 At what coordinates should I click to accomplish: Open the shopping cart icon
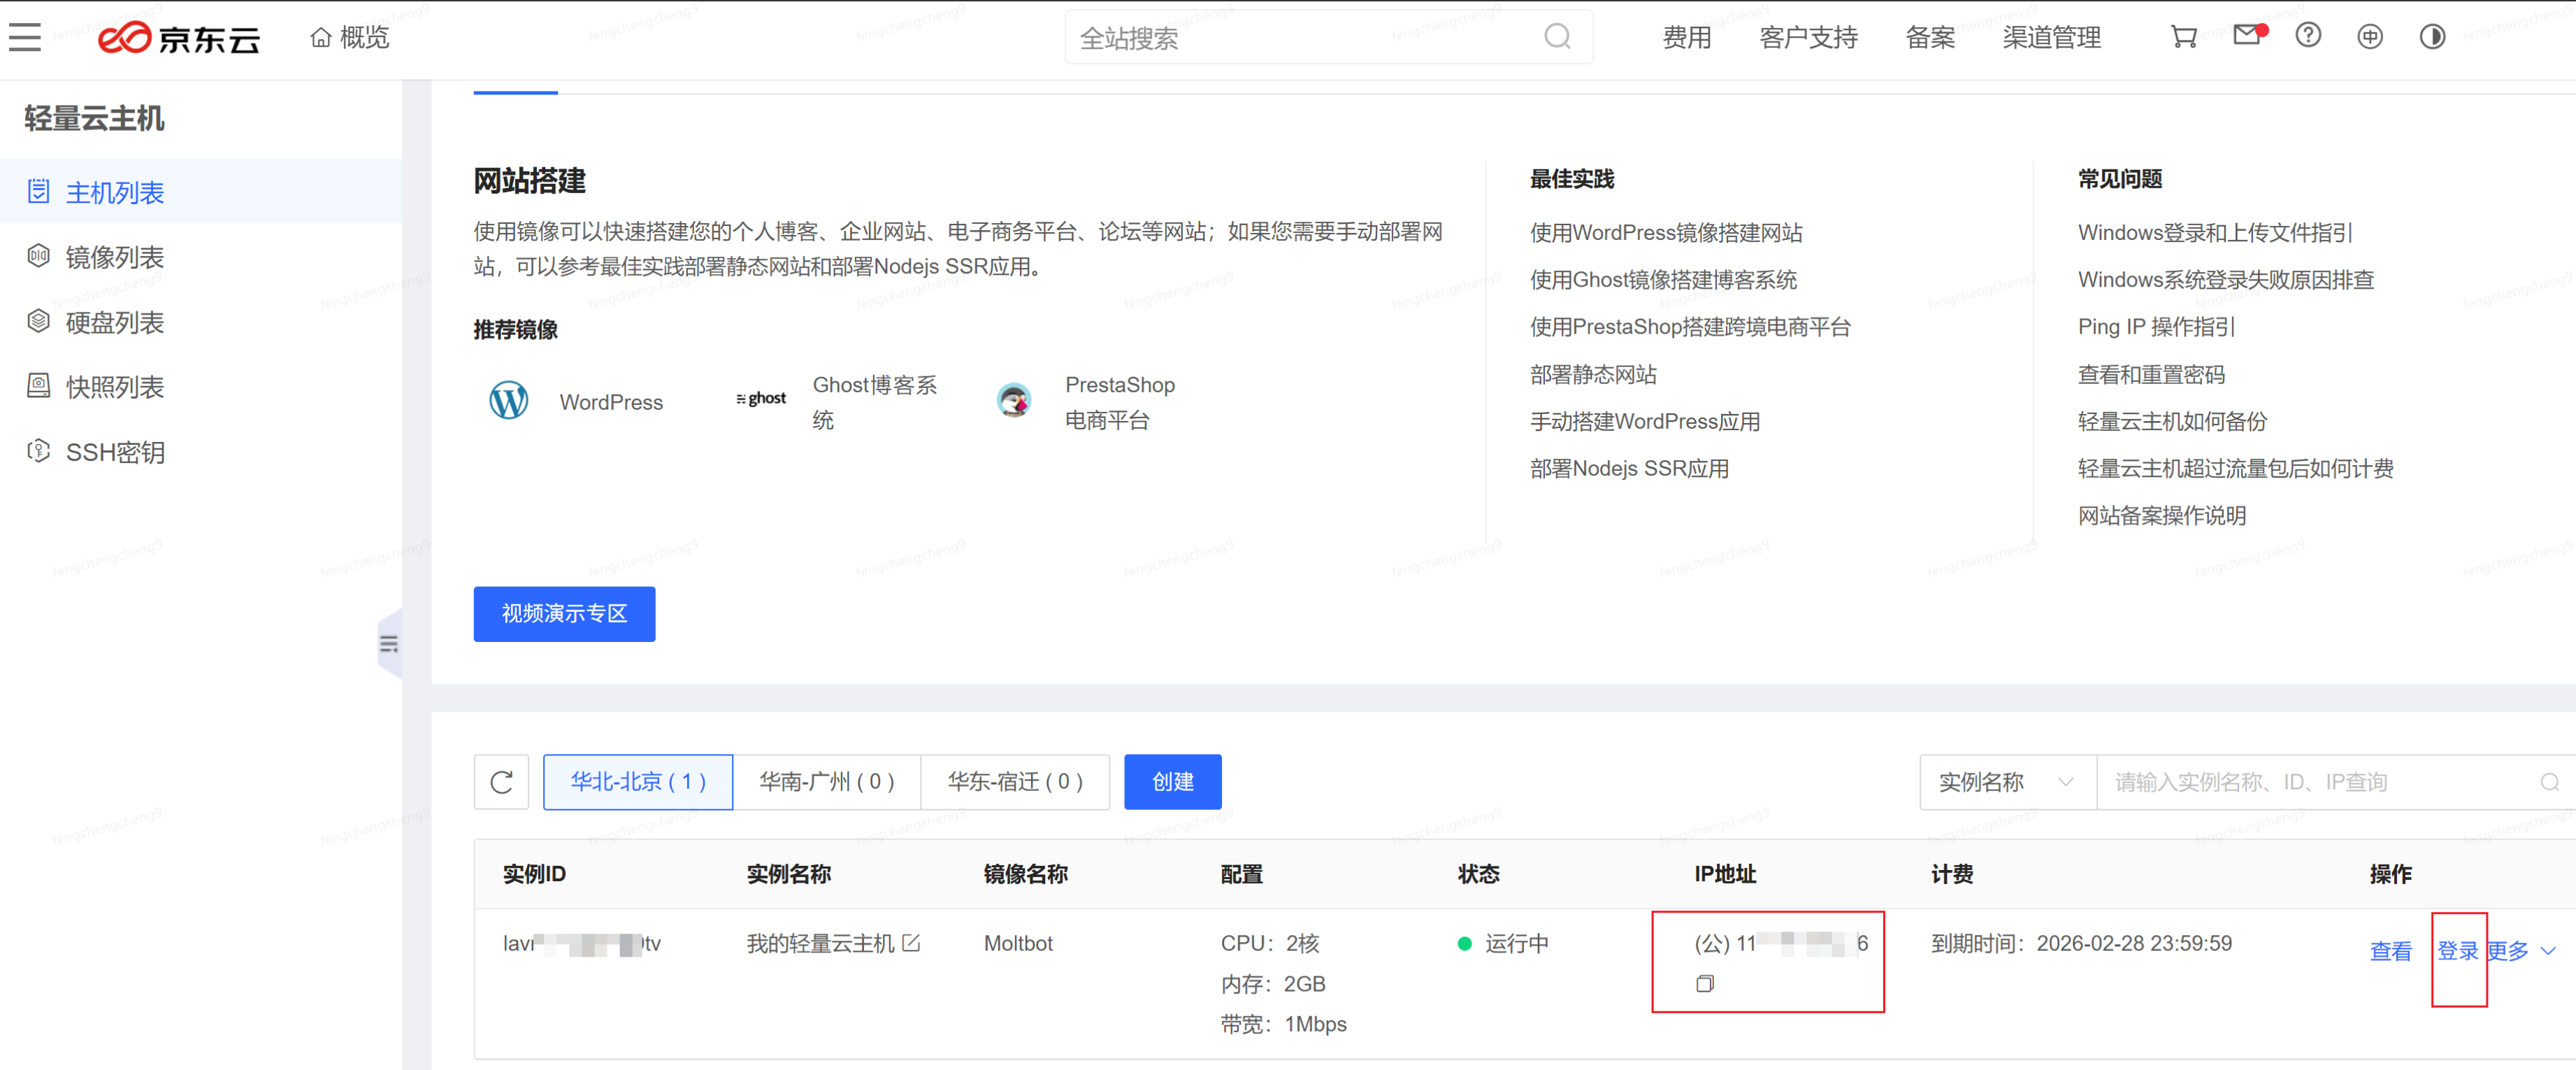tap(2184, 36)
